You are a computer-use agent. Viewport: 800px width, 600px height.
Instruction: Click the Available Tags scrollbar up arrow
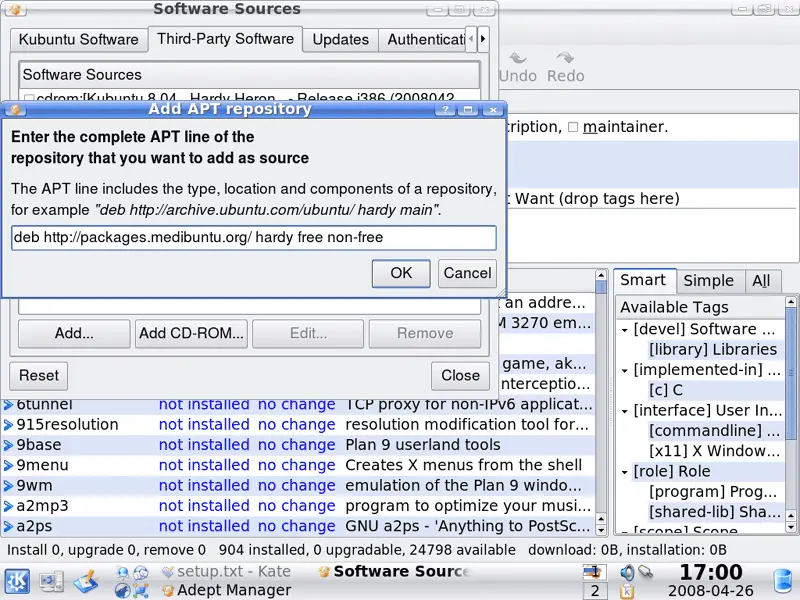[x=791, y=302]
